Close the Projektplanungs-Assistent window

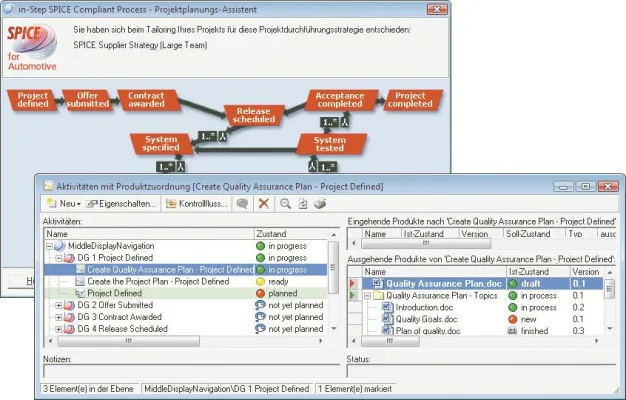(437, 9)
